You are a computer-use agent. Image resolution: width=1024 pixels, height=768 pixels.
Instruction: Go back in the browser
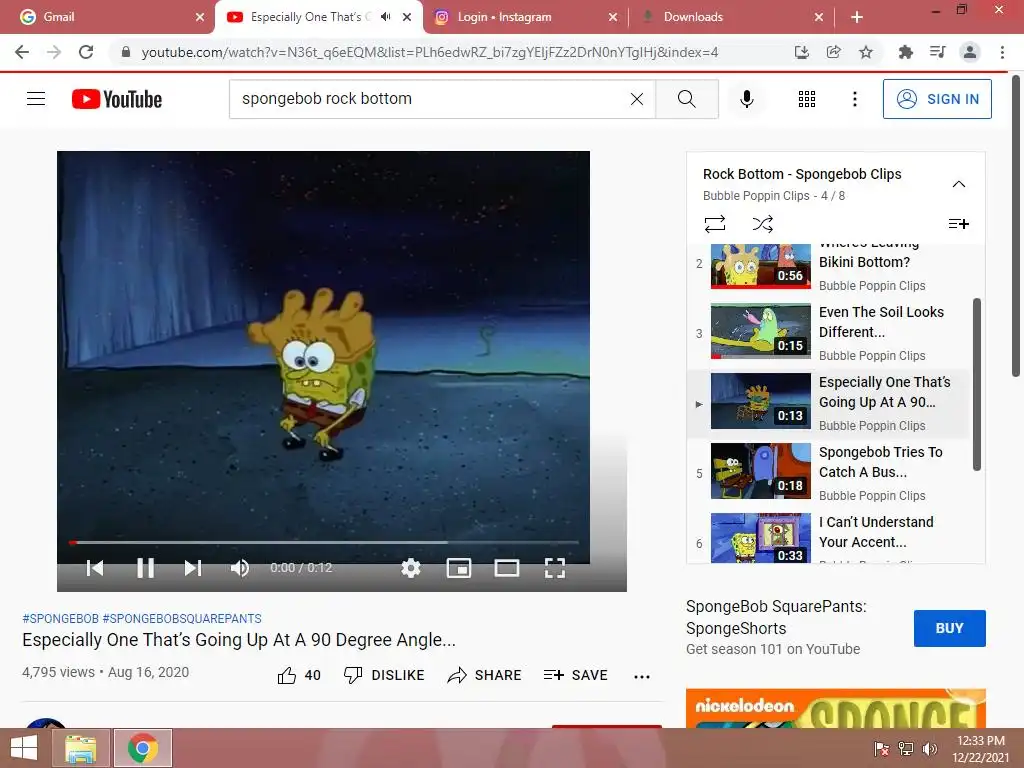(x=22, y=52)
